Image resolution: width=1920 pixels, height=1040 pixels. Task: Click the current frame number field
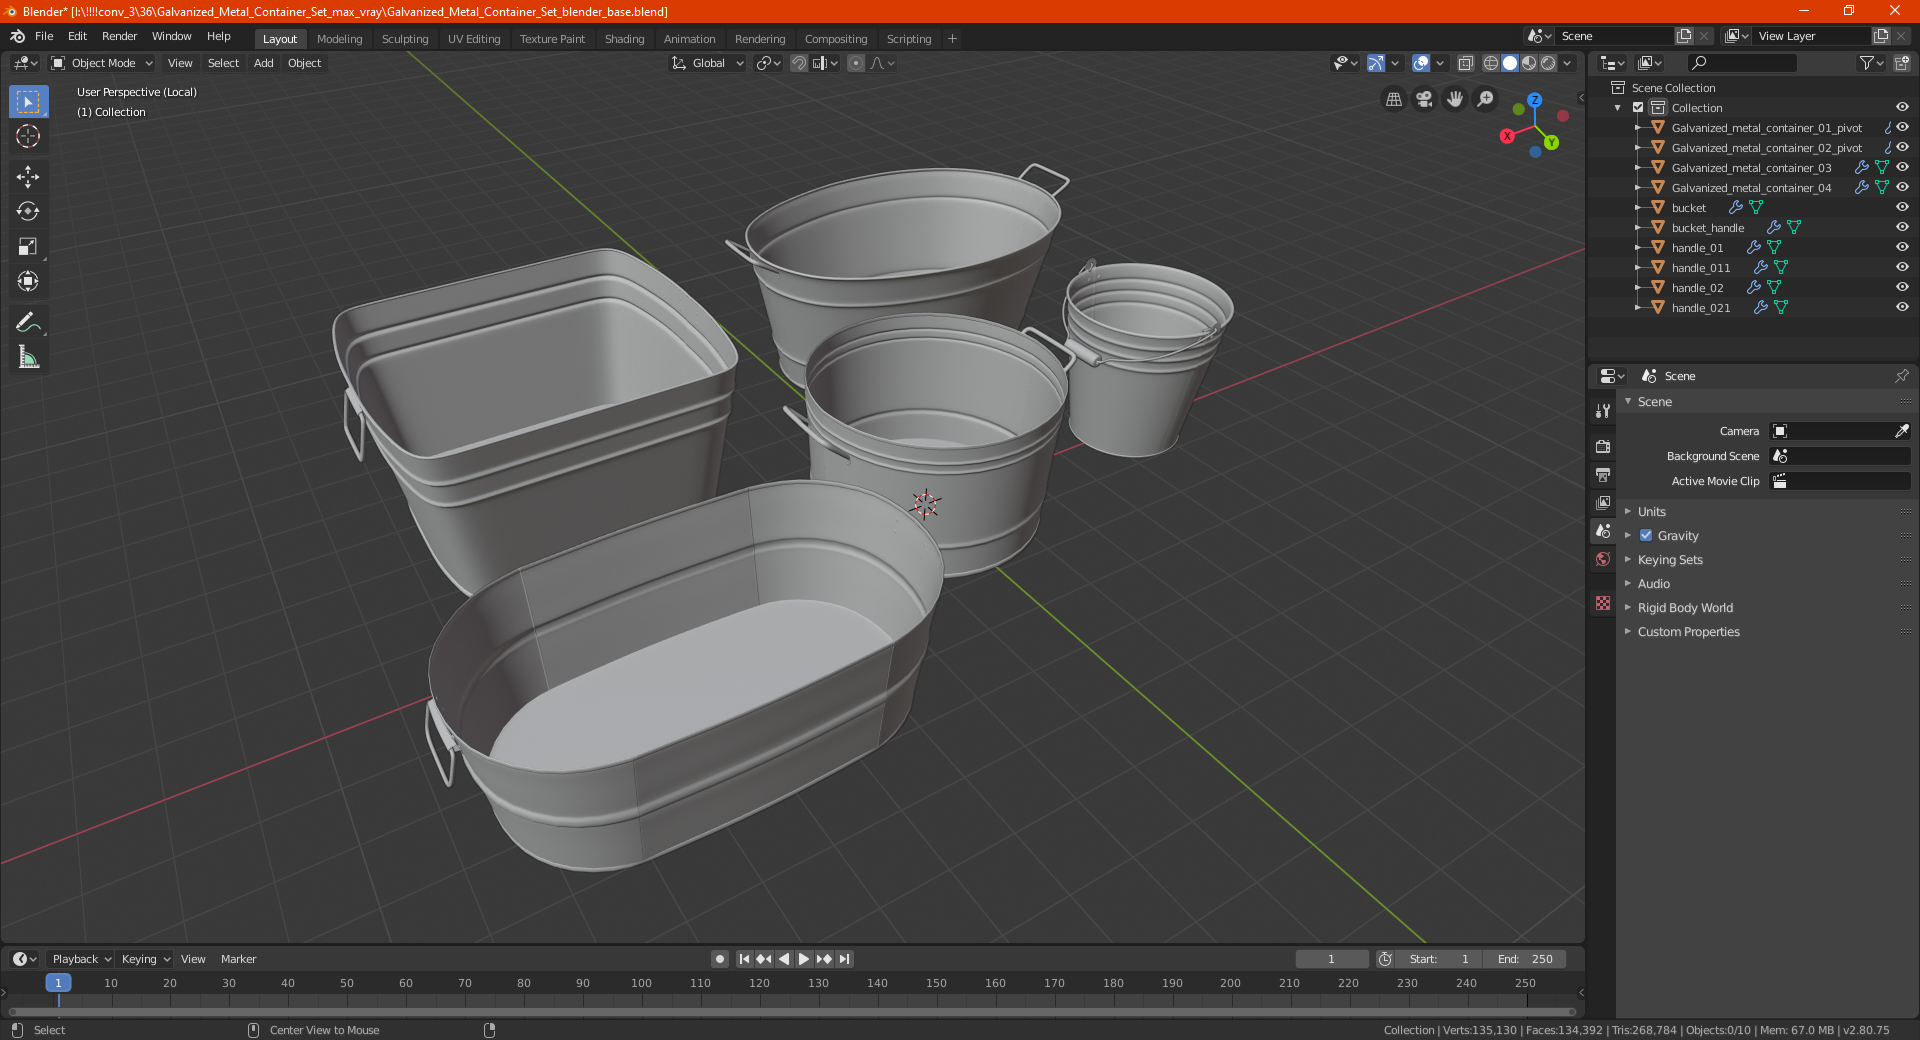coord(1332,959)
